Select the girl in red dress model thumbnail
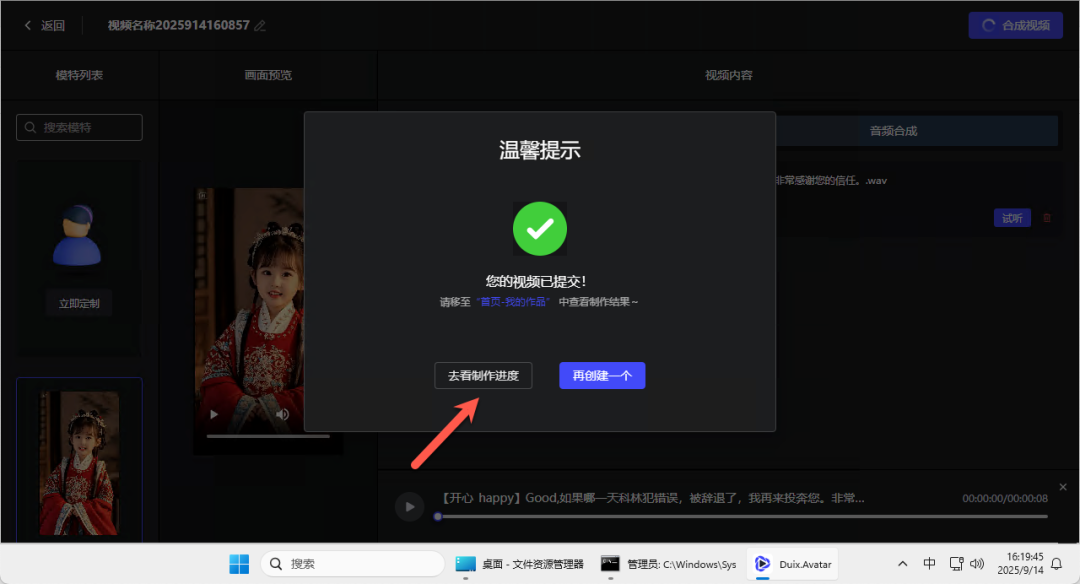 tap(79, 461)
